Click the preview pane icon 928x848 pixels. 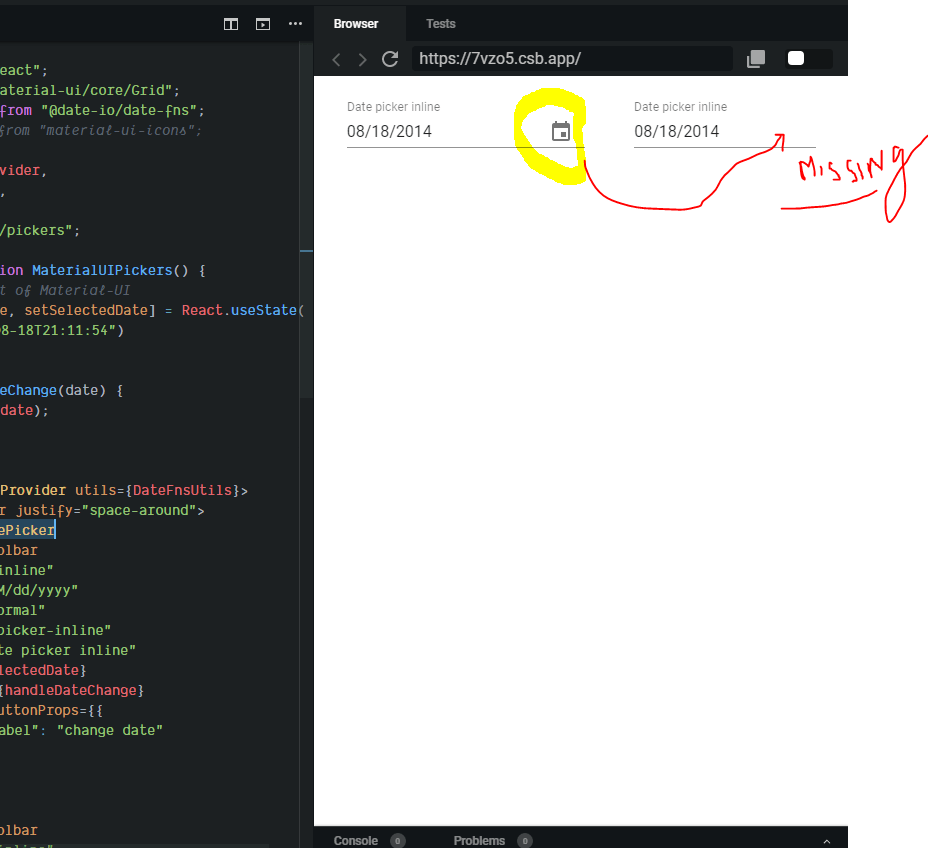coord(263,24)
